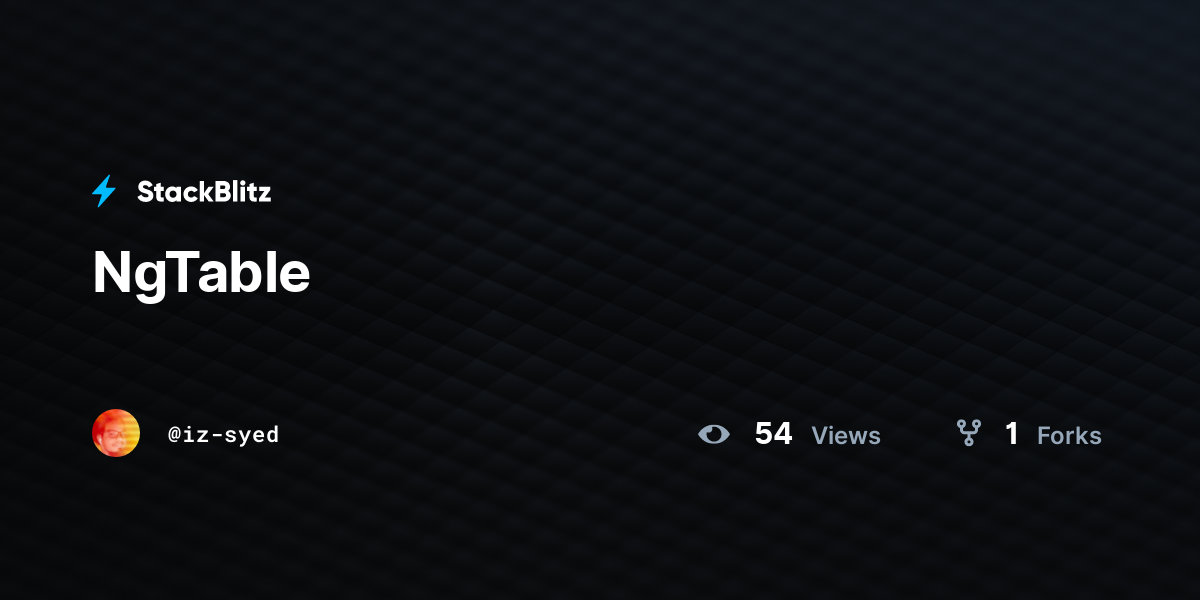Viewport: 1200px width, 600px height.
Task: Click the large white NgTable heading
Action: tap(201, 272)
